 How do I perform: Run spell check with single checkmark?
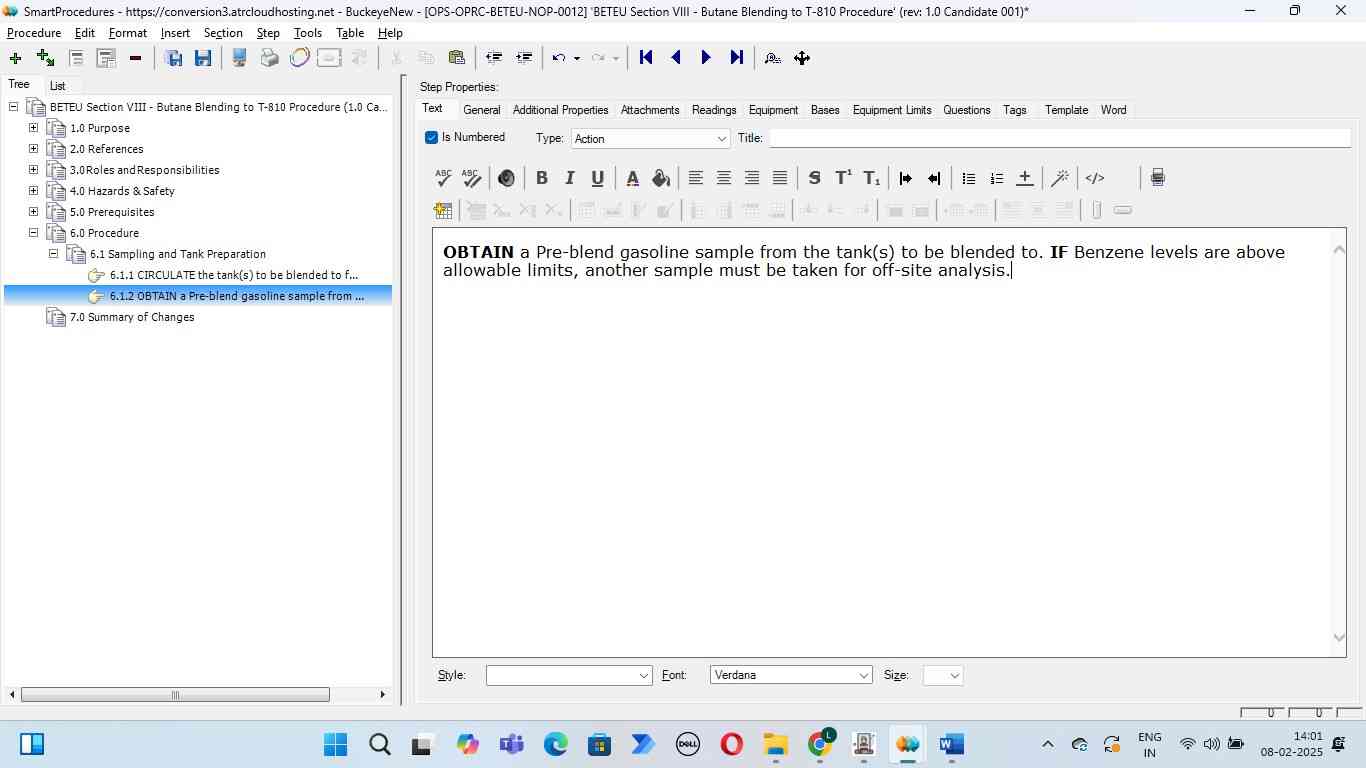pyautogui.click(x=443, y=178)
